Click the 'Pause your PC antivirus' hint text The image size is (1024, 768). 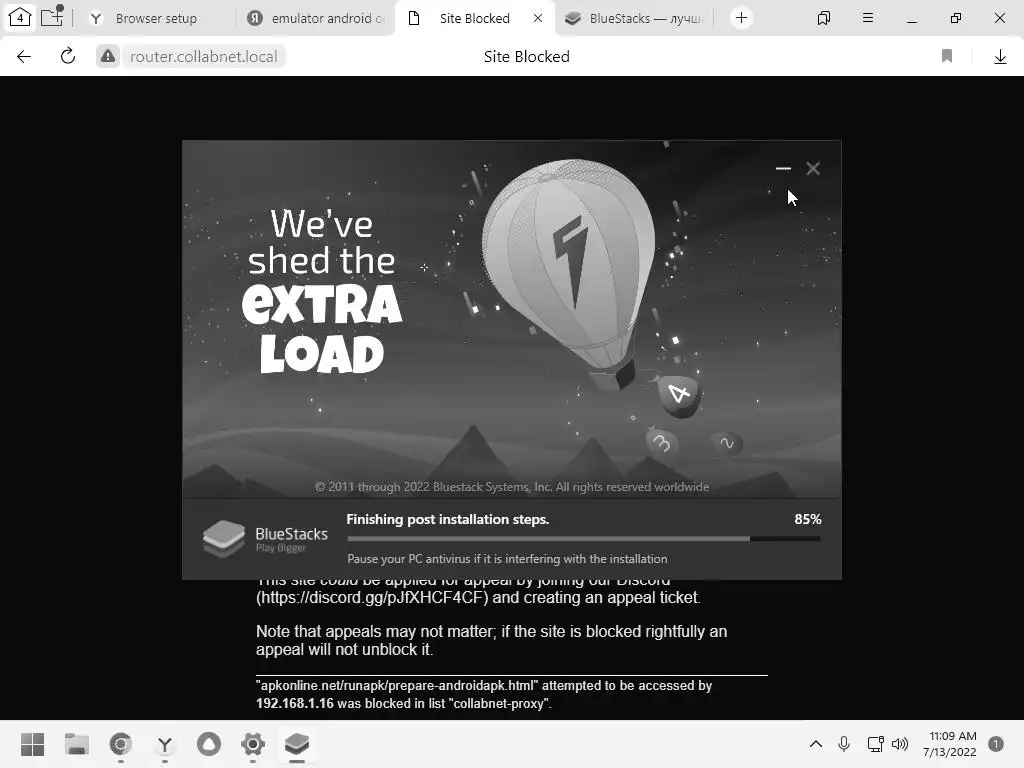point(507,559)
